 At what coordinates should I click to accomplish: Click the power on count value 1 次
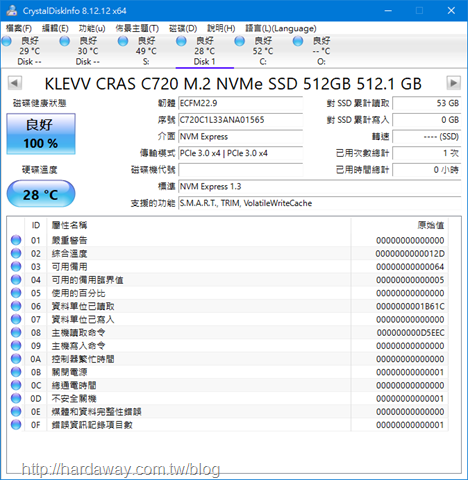pos(427,153)
